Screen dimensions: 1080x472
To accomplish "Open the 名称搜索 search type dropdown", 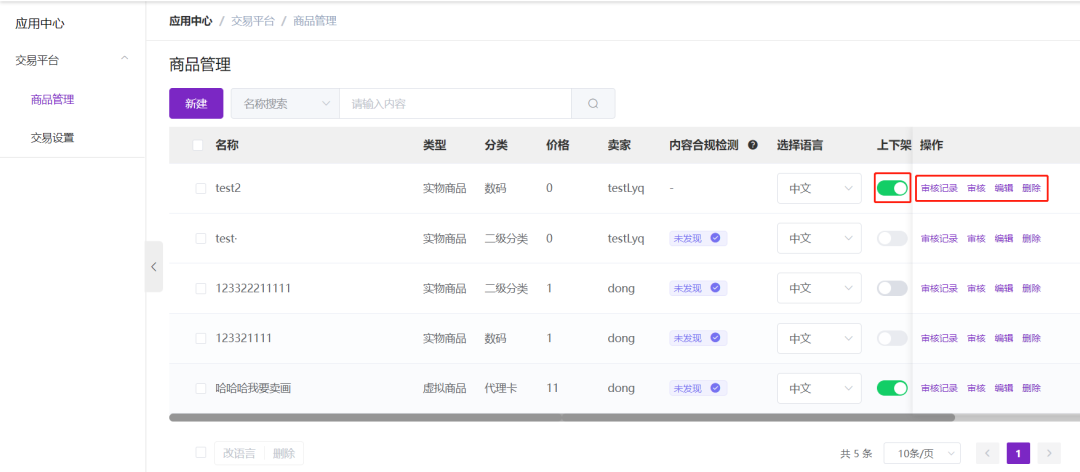I will [x=285, y=104].
